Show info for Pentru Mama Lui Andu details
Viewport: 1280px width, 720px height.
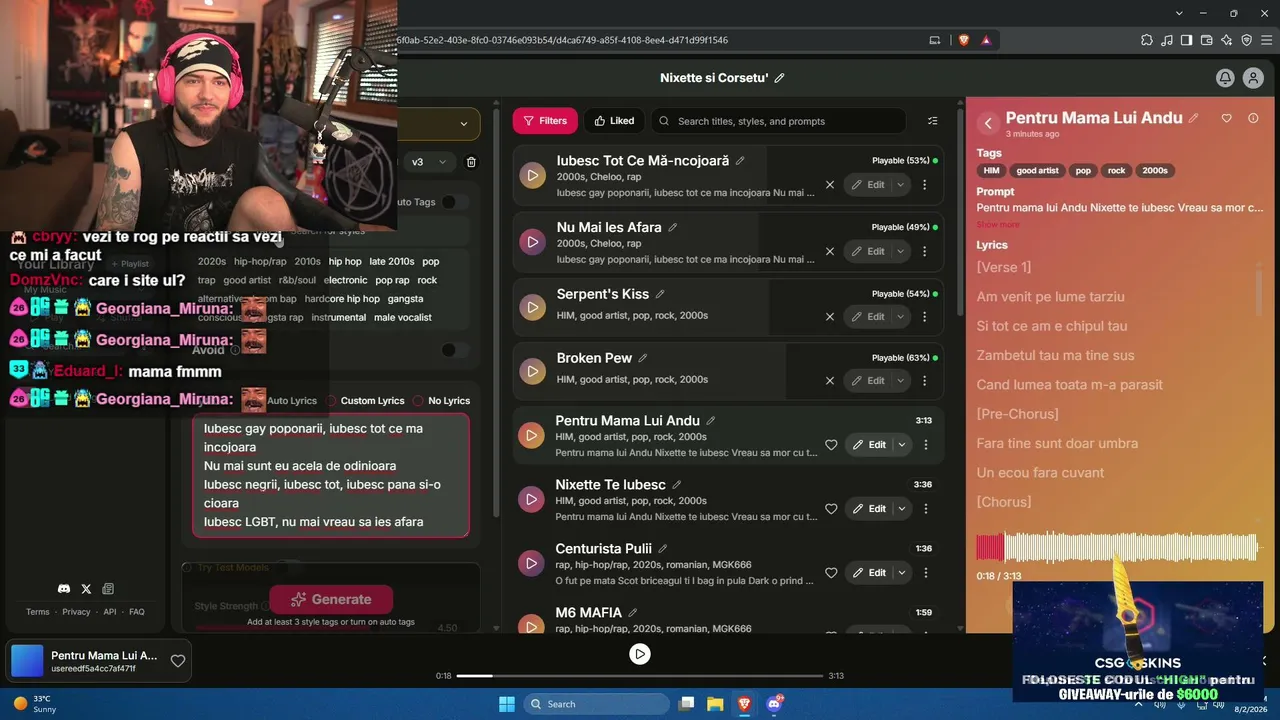[x=1253, y=118]
